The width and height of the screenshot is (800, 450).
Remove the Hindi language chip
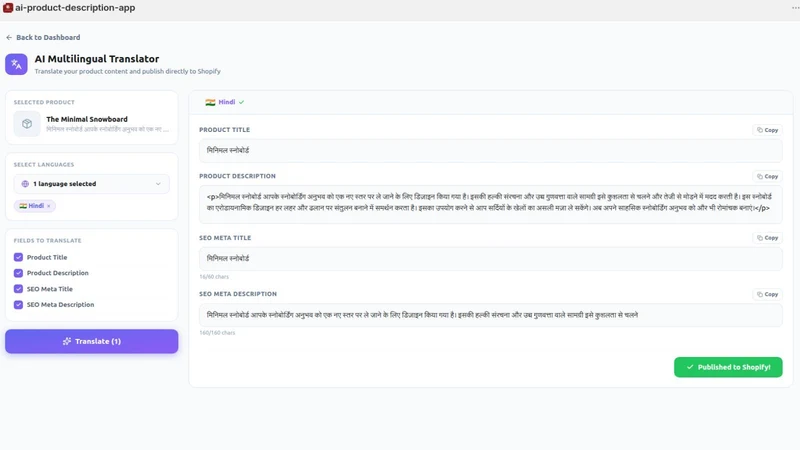pos(49,206)
